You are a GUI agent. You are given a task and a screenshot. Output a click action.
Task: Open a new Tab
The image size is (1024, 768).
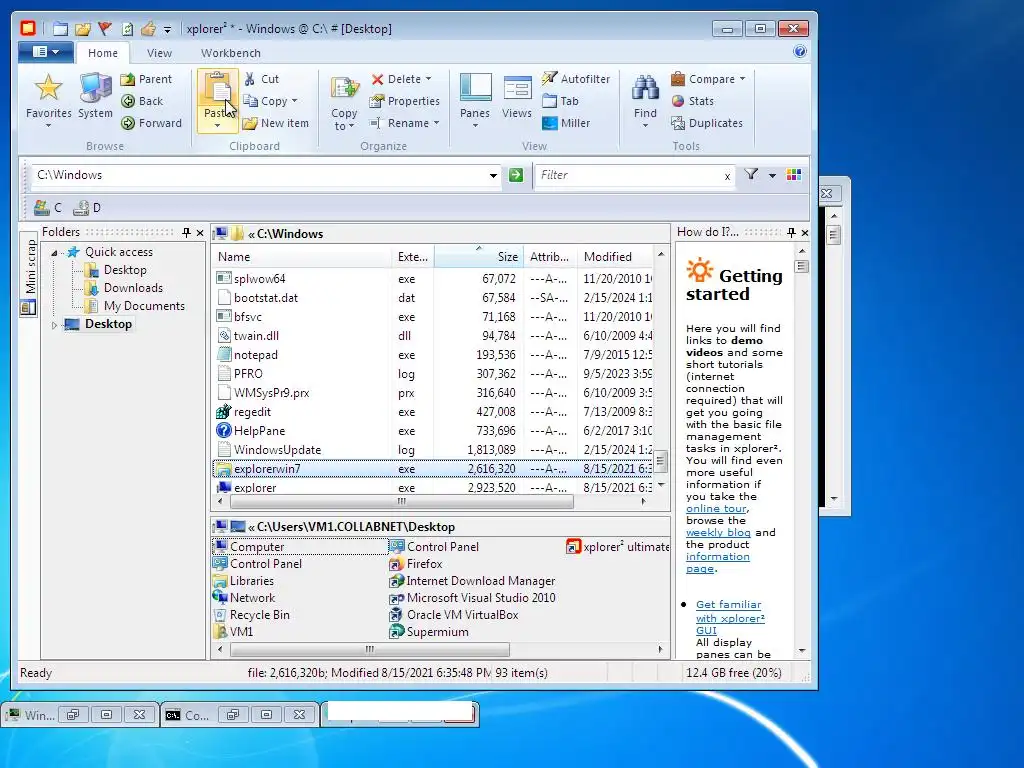[560, 101]
